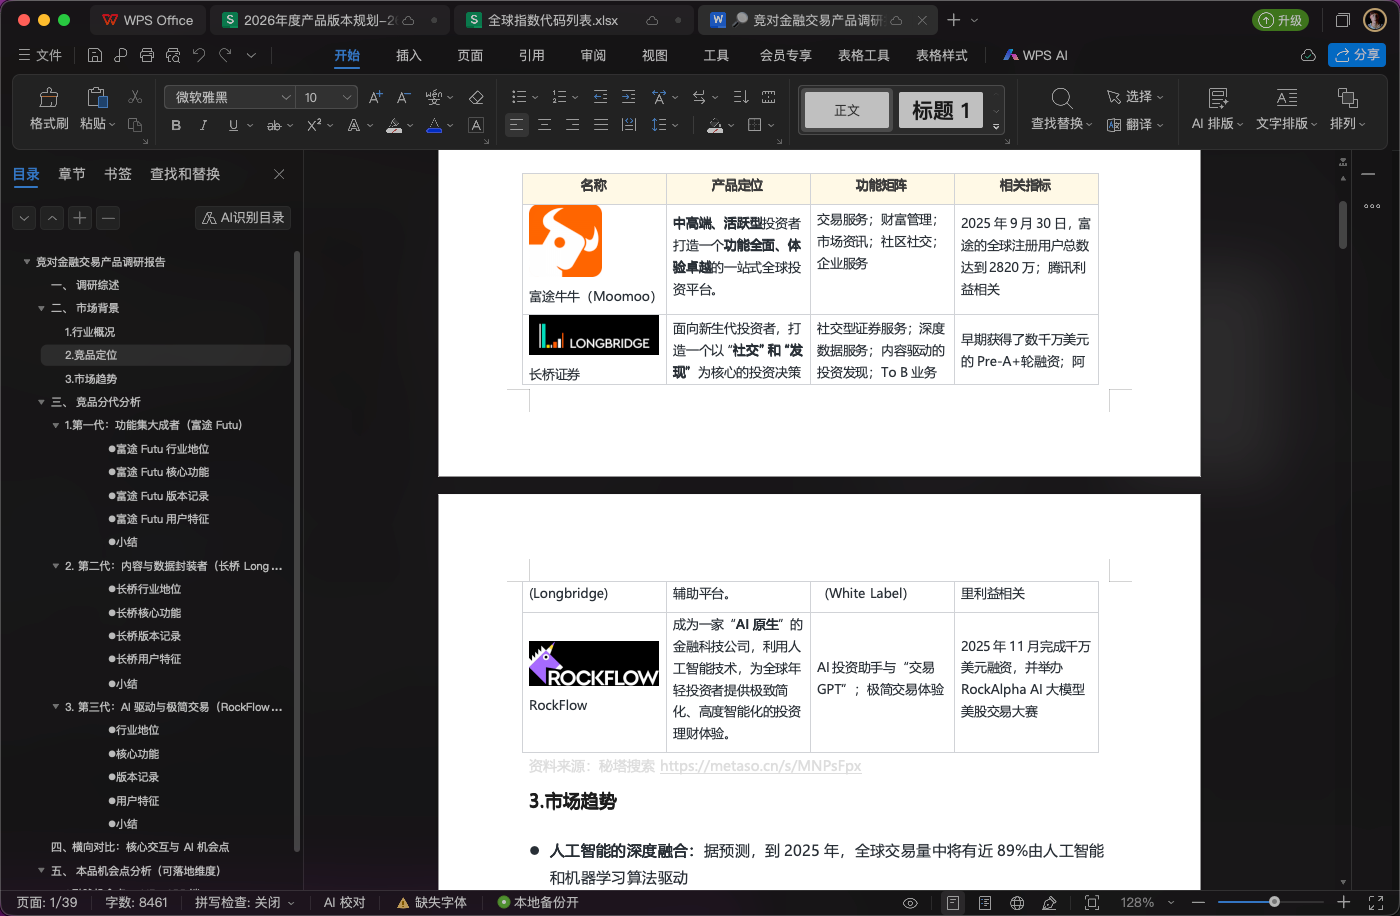Click the cloud sync status icon
The height and width of the screenshot is (916, 1400).
1307,55
